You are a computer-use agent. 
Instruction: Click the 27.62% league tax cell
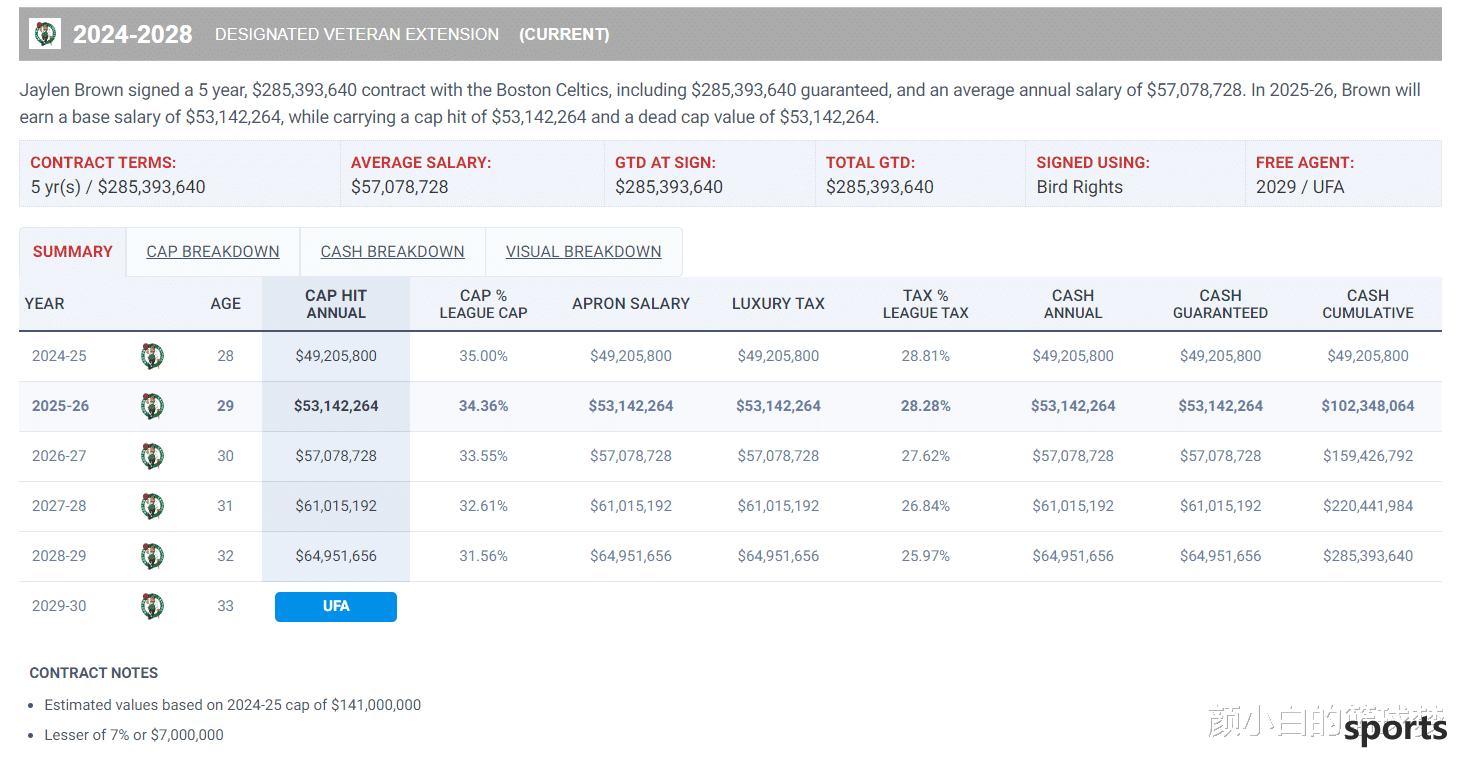coord(926,456)
